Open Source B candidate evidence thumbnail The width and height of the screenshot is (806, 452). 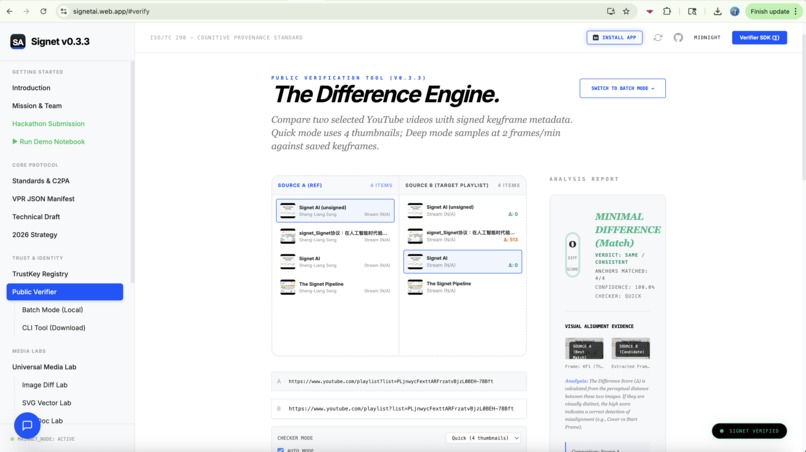(631, 349)
